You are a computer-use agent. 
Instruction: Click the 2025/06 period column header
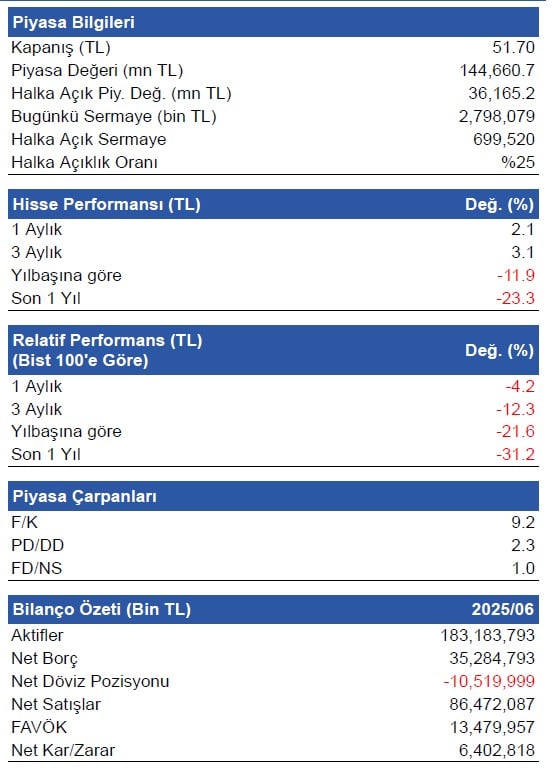point(502,609)
